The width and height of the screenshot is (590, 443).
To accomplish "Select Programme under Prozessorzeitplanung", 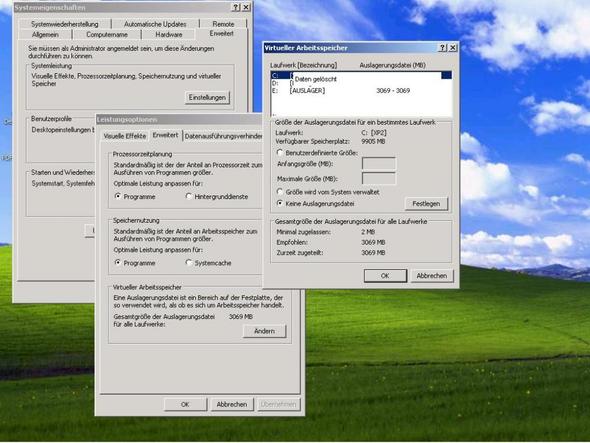I will (135, 196).
